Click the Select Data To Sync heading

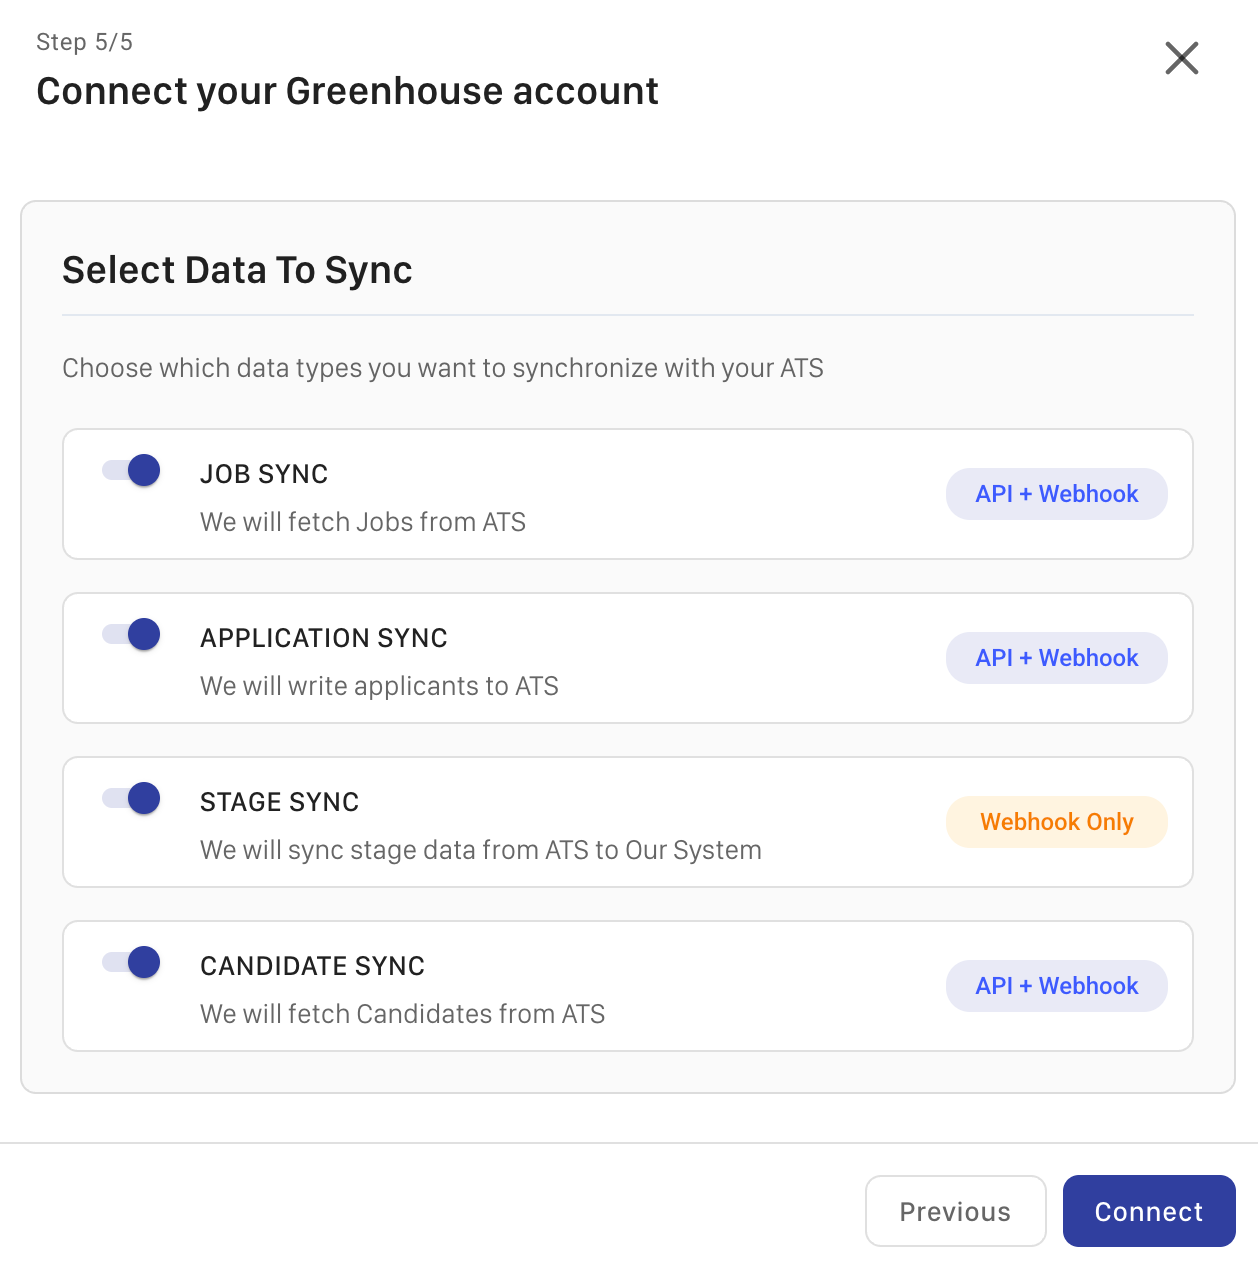(x=237, y=270)
